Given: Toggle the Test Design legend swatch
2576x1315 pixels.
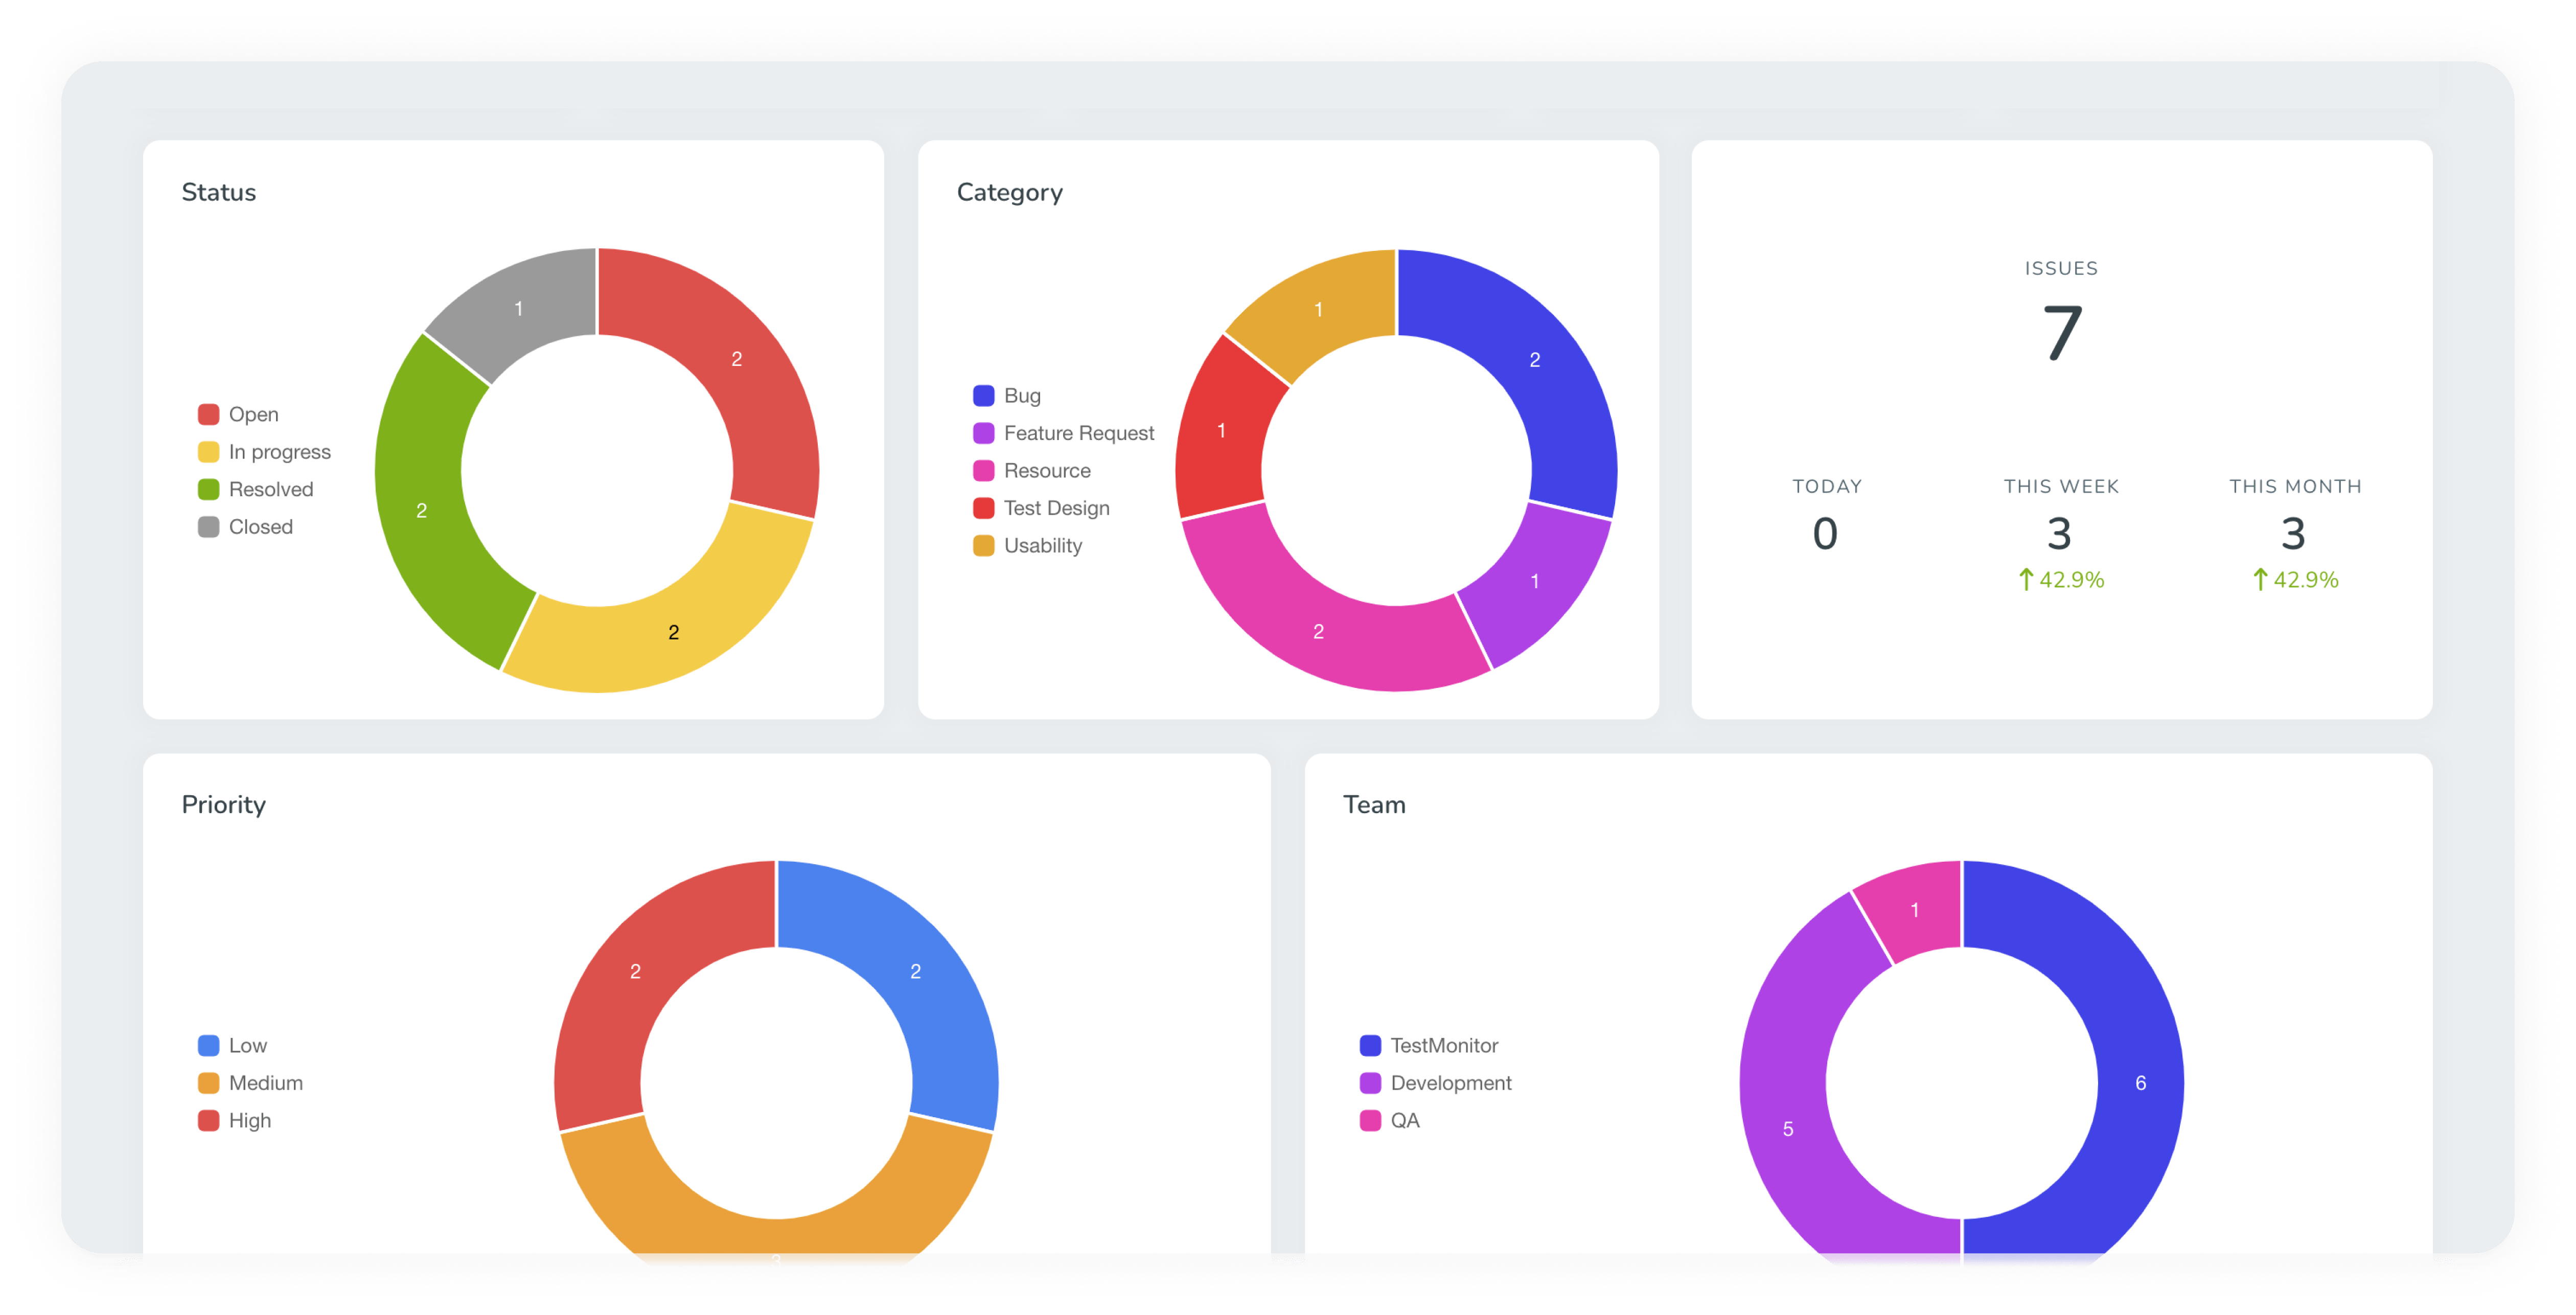Looking at the screenshot, I should tap(984, 508).
